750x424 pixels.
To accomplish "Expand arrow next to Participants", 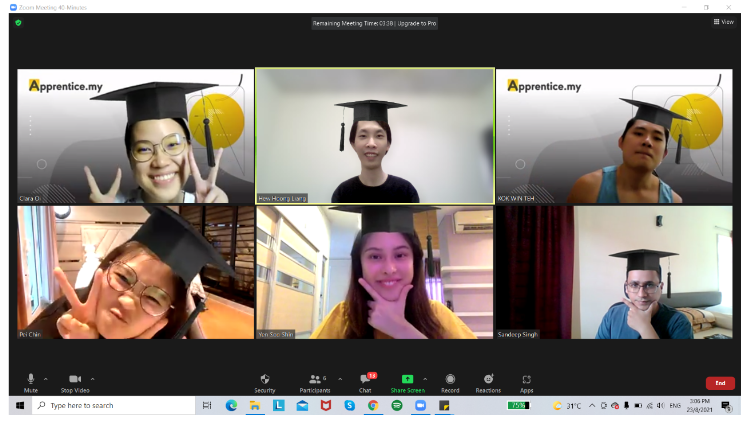I will [x=340, y=378].
